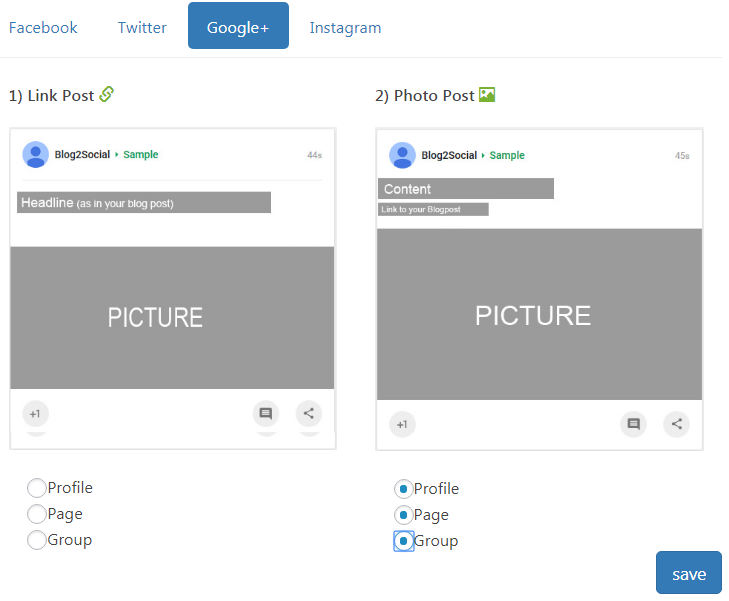The height and width of the screenshot is (601, 729).
Task: Select Profile radio under Link Post
Action: 37,488
